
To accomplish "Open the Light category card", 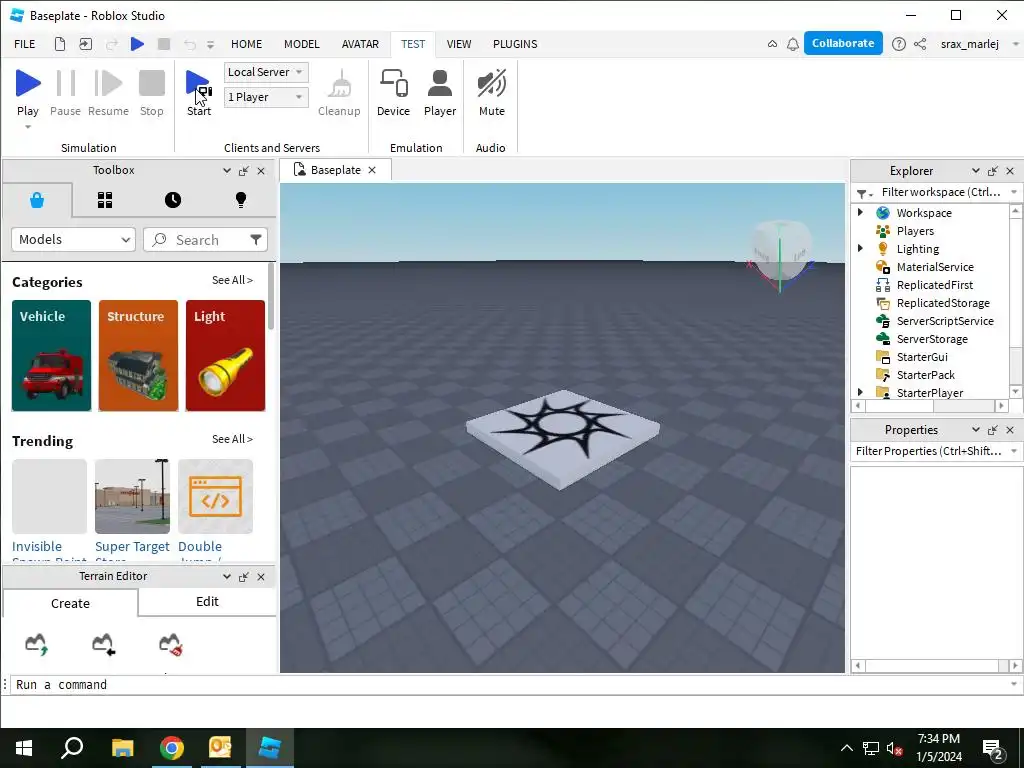I will [x=225, y=355].
